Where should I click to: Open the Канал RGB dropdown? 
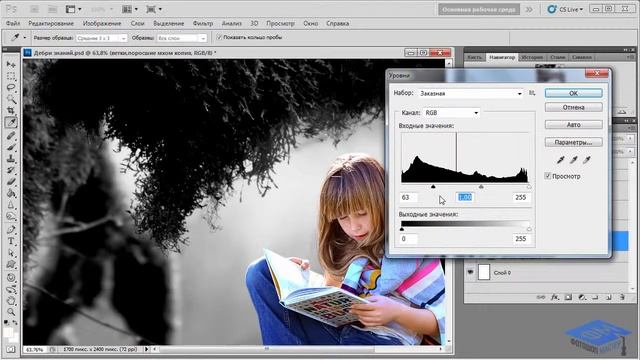(451, 113)
